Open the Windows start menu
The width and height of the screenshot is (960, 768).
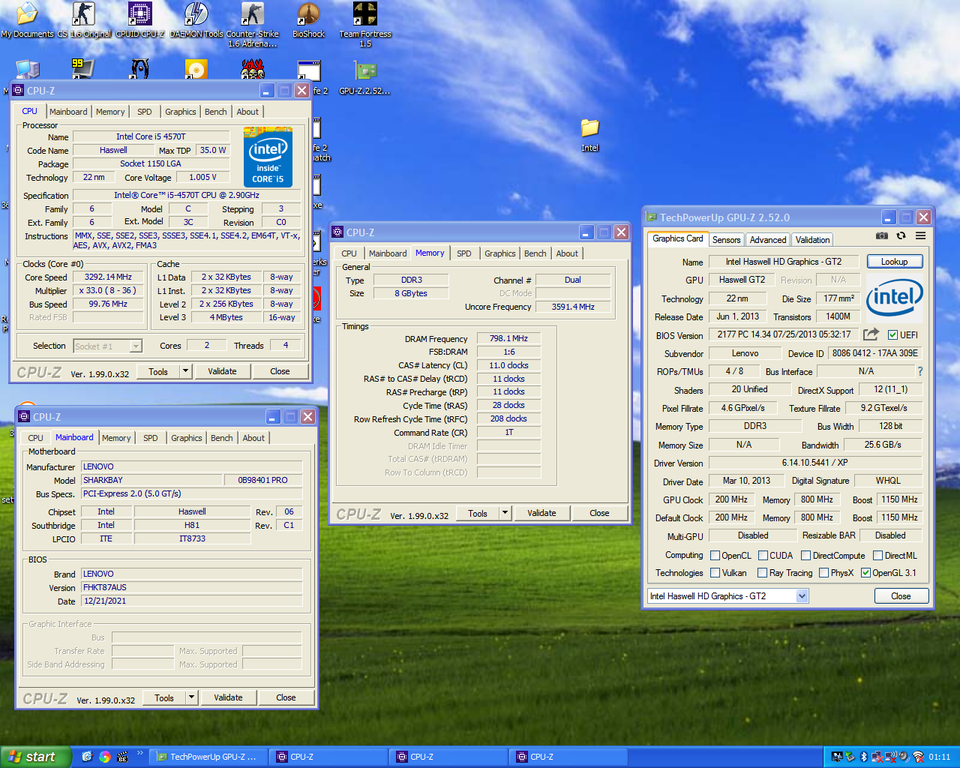[36, 757]
